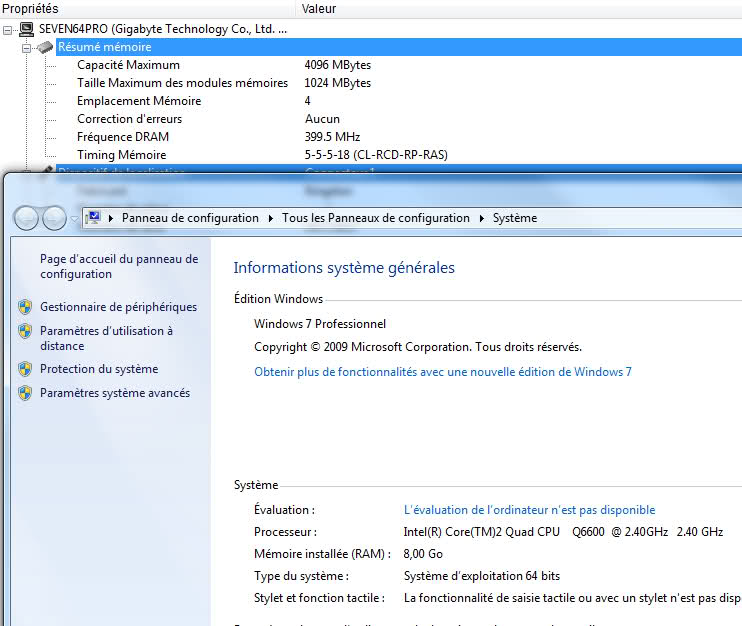
Task: Go back in the Système window
Action: tap(26, 218)
